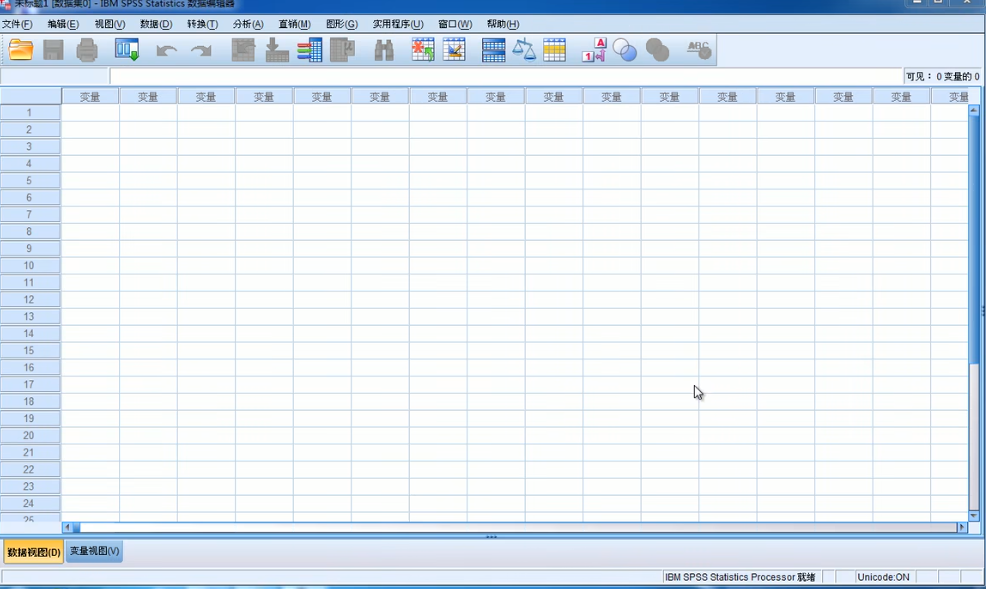The width and height of the screenshot is (986, 589).
Task: Open the 视图(V) menu
Action: [x=110, y=24]
